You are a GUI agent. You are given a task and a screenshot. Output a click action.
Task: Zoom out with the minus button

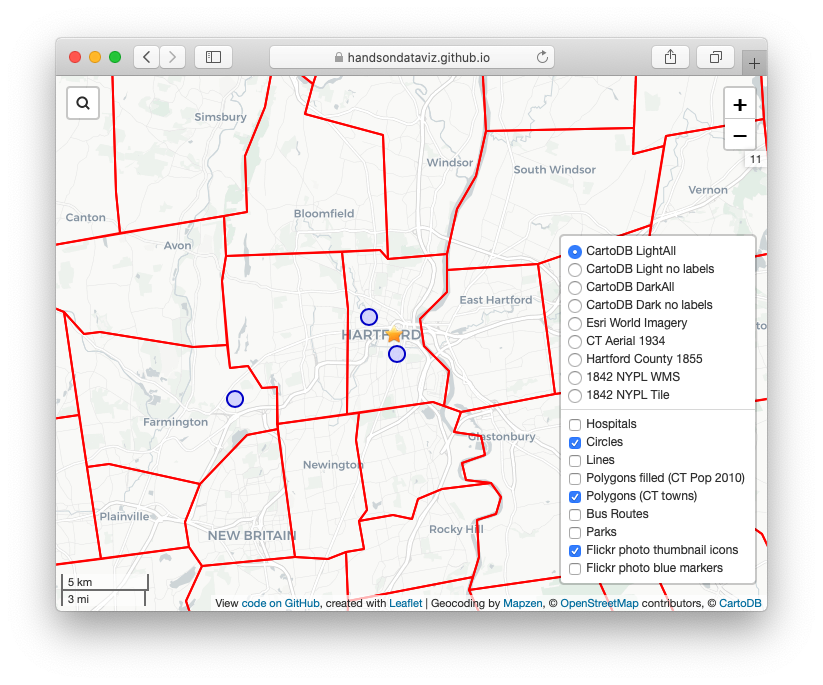pos(740,135)
